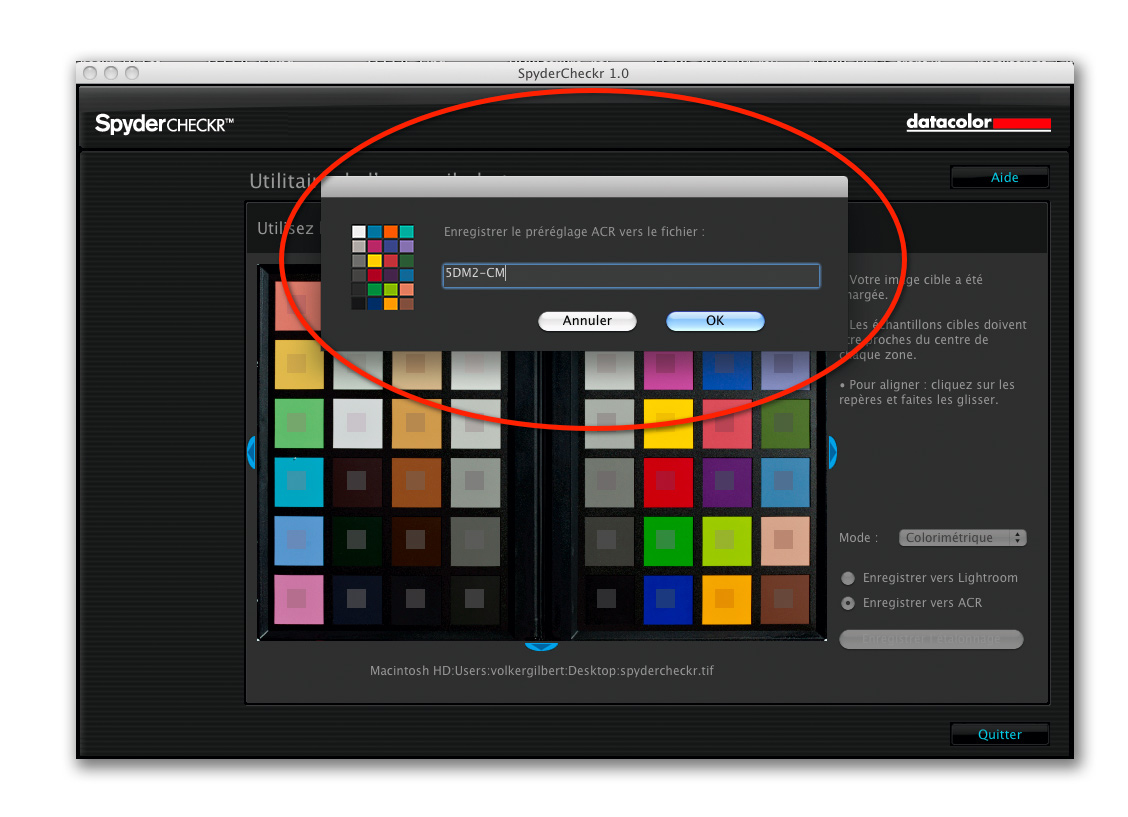Click the preset file name input field
The height and width of the screenshot is (817, 1128).
point(631,275)
